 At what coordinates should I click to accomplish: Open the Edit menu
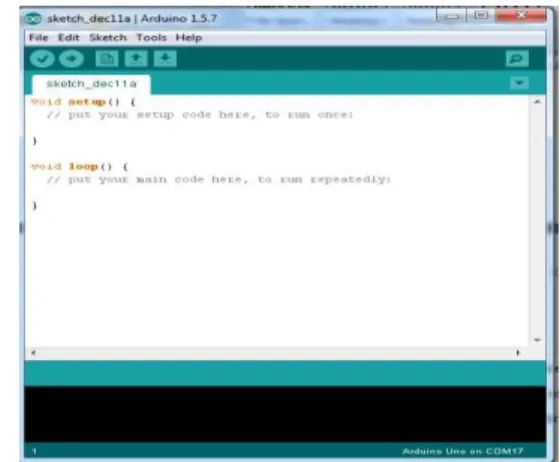point(69,37)
